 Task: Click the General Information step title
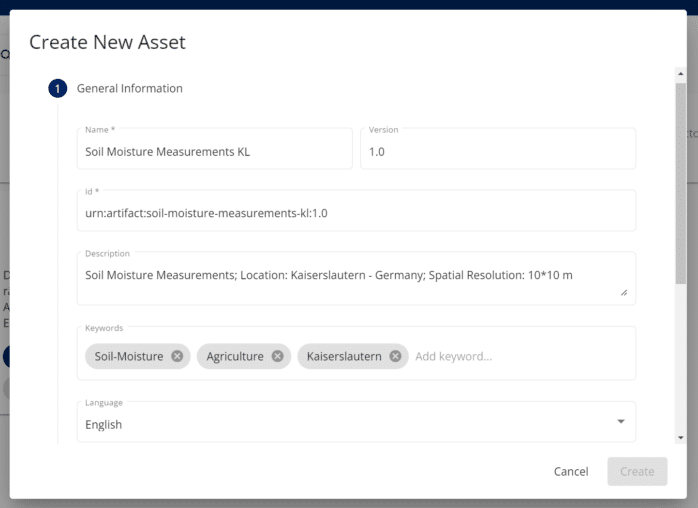tap(130, 89)
